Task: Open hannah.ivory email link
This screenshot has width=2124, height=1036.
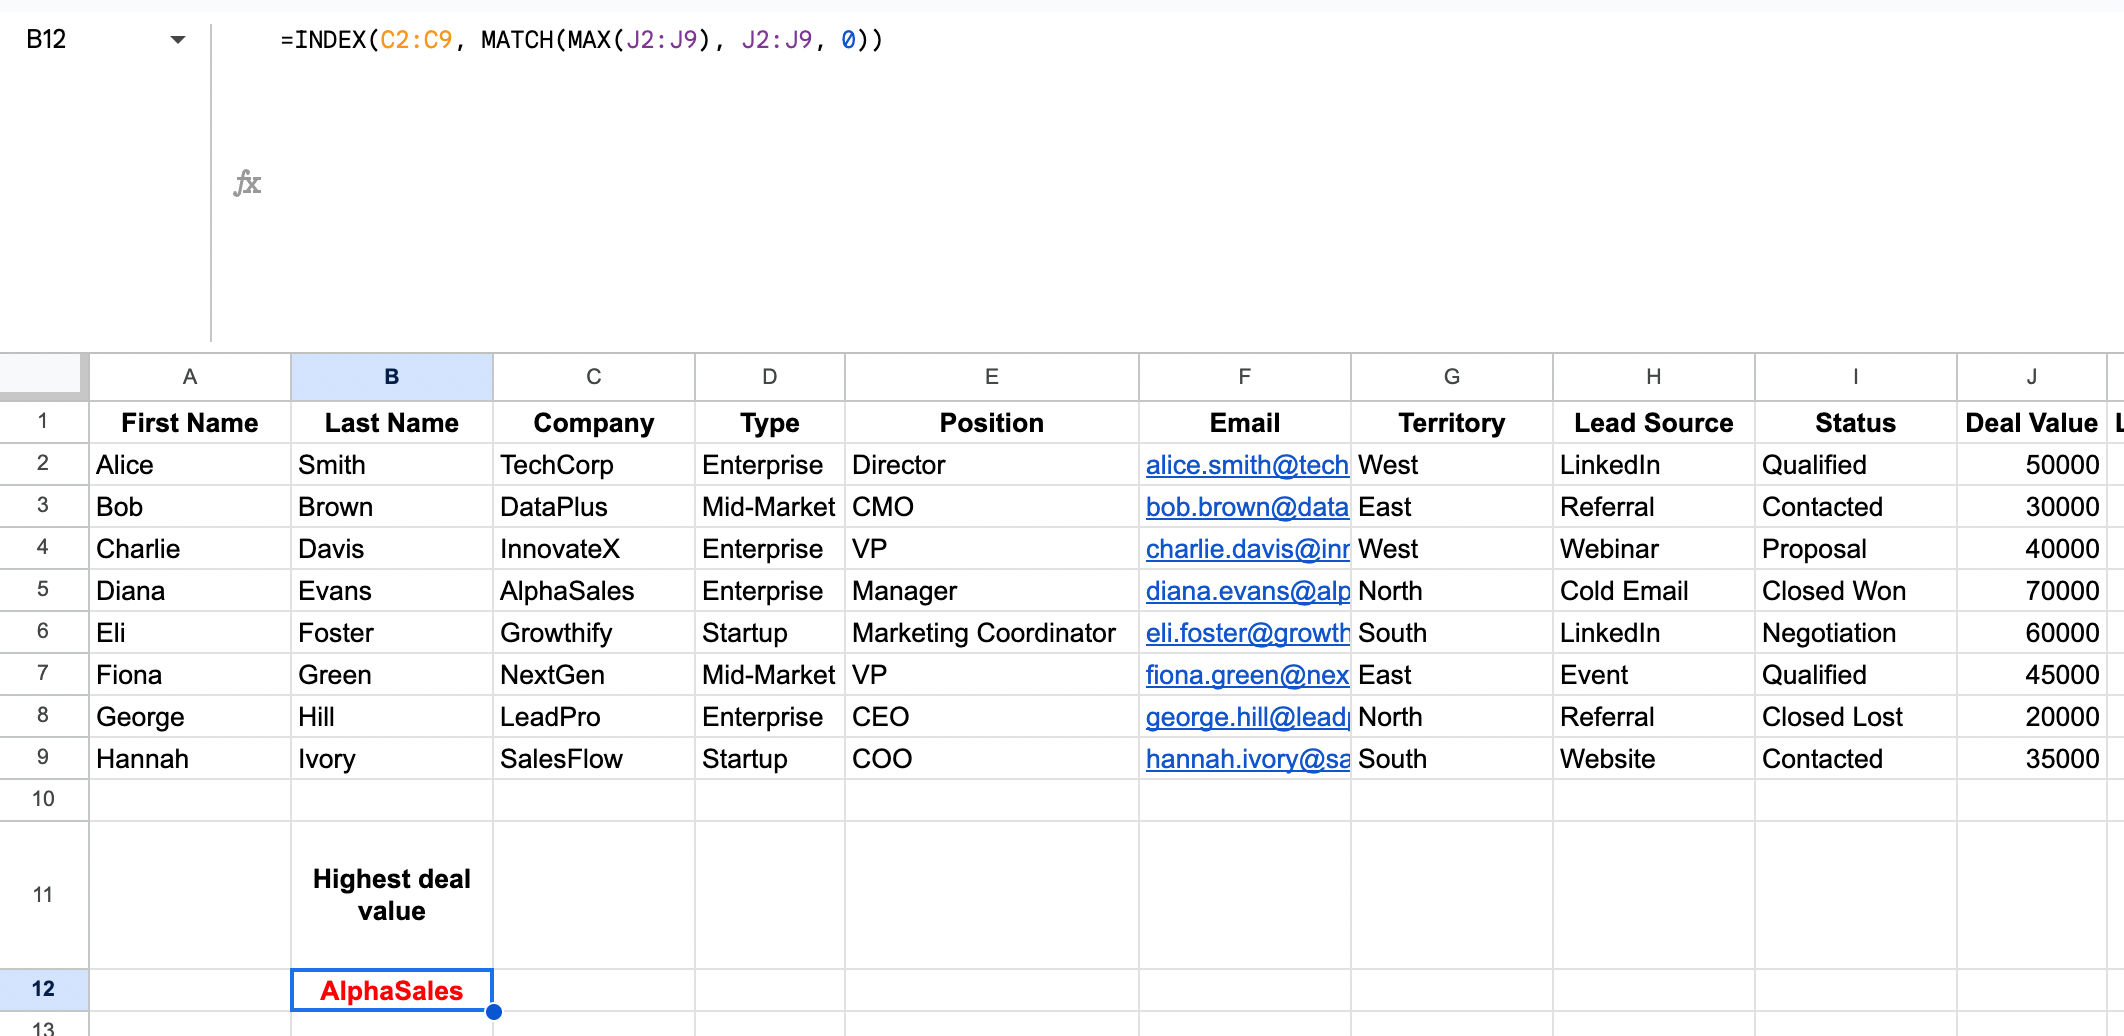Action: coord(1246,759)
